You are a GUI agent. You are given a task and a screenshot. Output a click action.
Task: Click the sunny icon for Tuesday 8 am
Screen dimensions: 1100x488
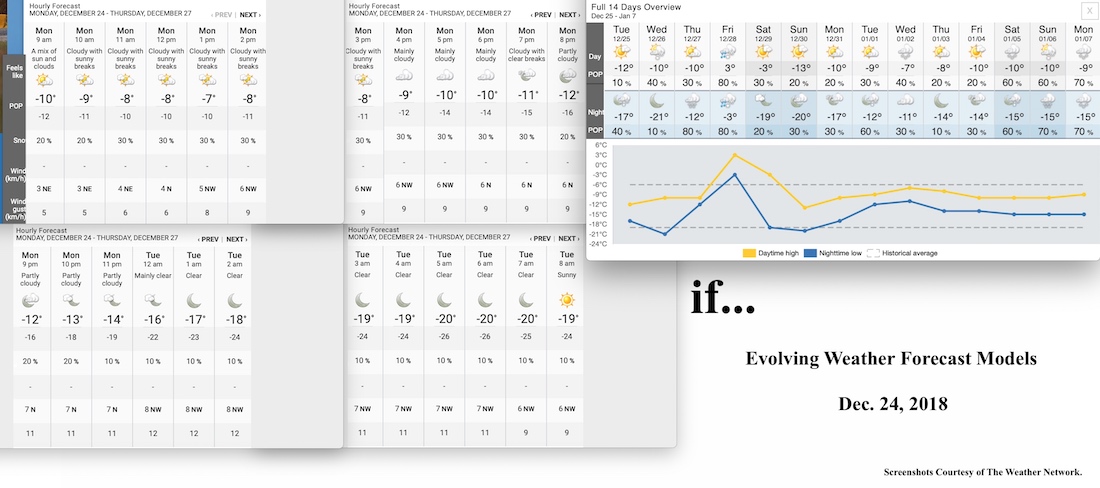[567, 300]
